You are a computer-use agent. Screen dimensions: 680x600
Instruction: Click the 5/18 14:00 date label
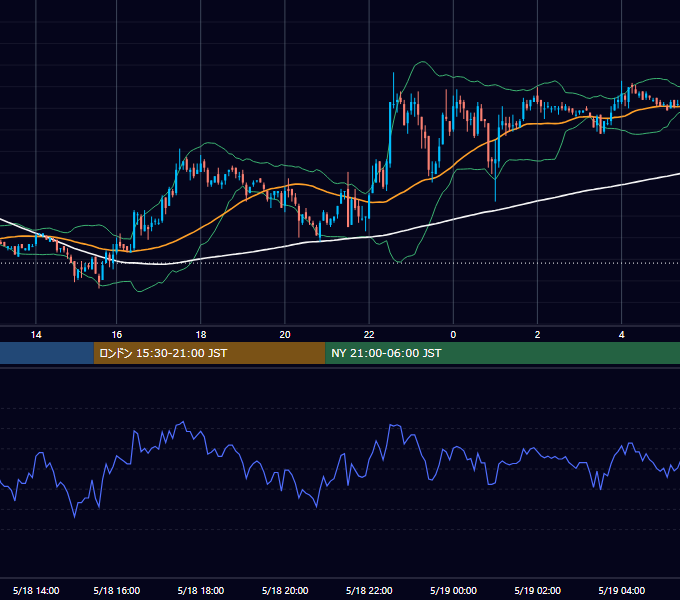(x=36, y=590)
